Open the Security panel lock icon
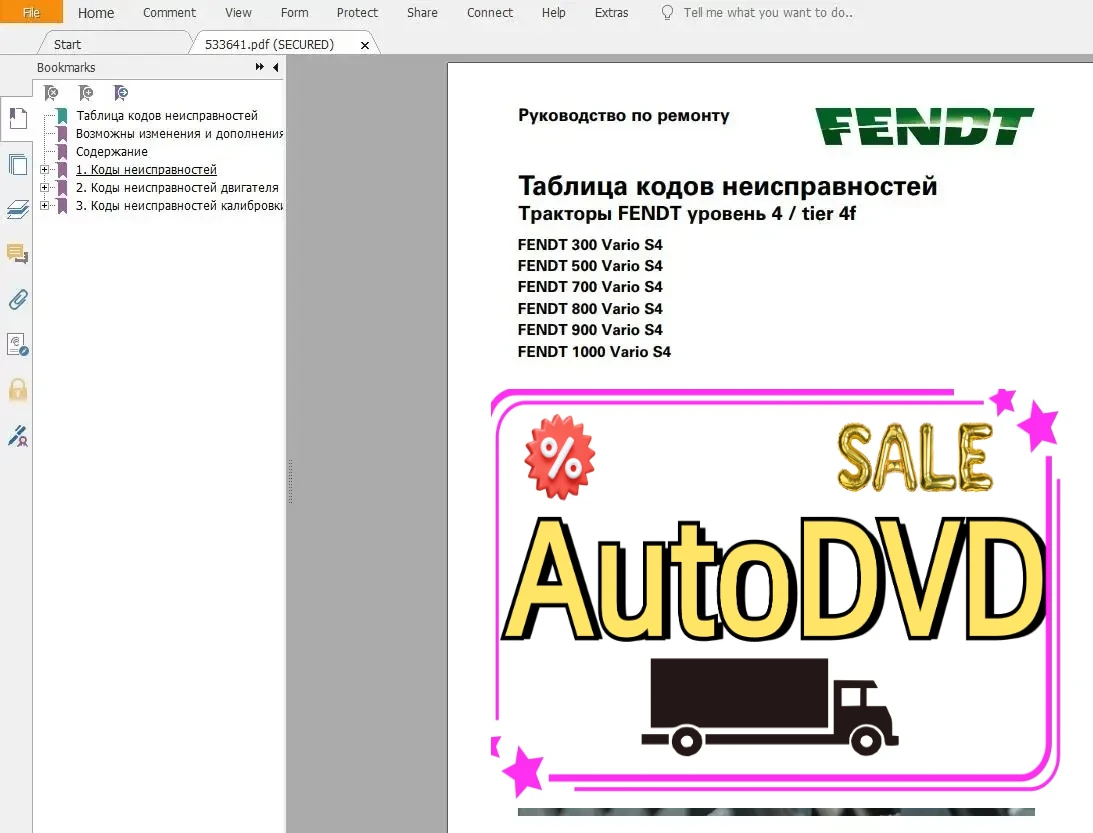The image size is (1093, 833). point(17,390)
